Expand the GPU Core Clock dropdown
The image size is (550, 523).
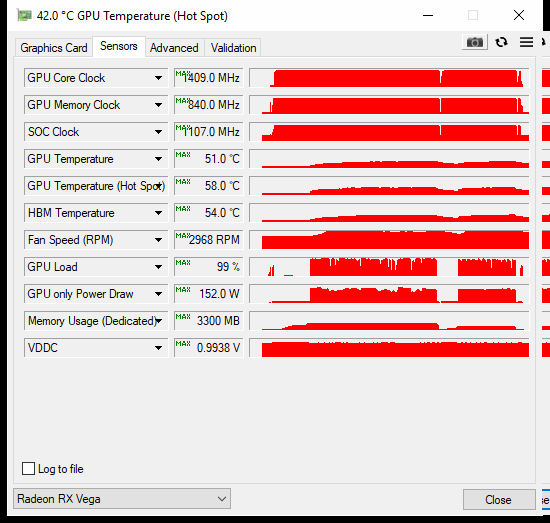click(159, 78)
